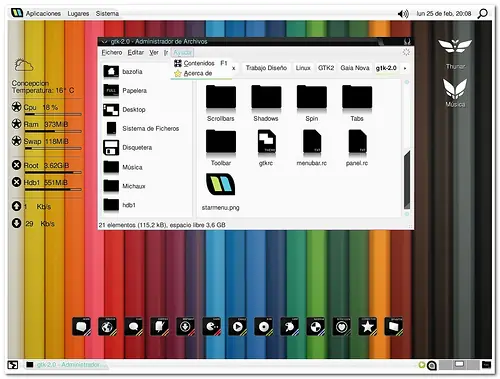Open the Michaux sidebar folder
The image size is (500, 379).
click(x=125, y=186)
